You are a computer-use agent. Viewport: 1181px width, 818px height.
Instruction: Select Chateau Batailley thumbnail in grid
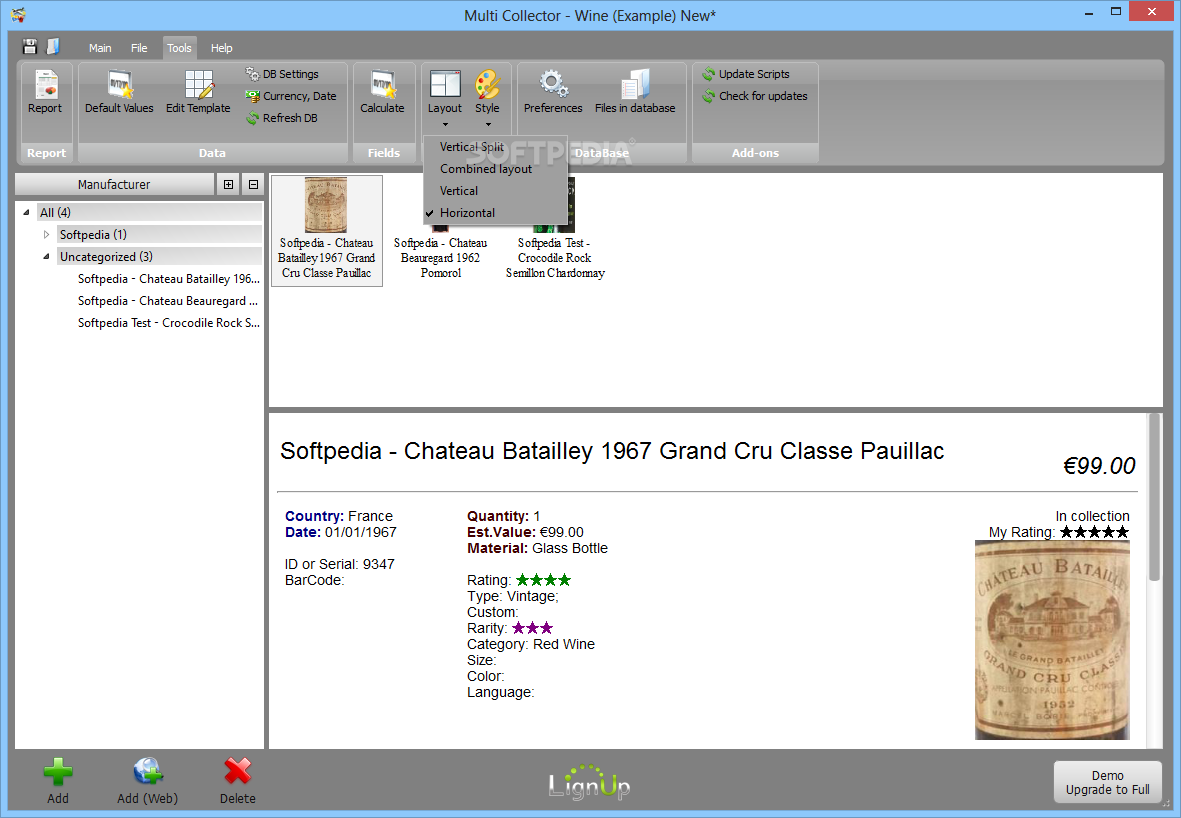click(x=327, y=230)
